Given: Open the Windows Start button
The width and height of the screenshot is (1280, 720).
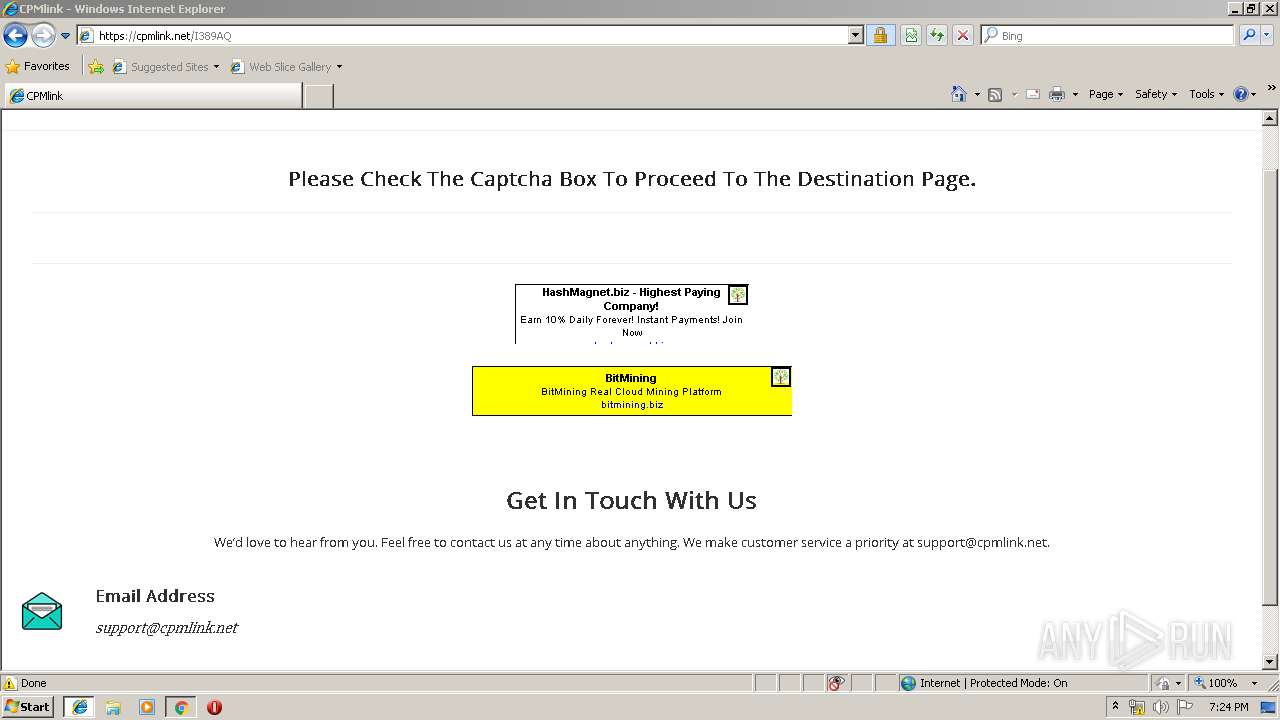Looking at the screenshot, I should pyautogui.click(x=28, y=707).
